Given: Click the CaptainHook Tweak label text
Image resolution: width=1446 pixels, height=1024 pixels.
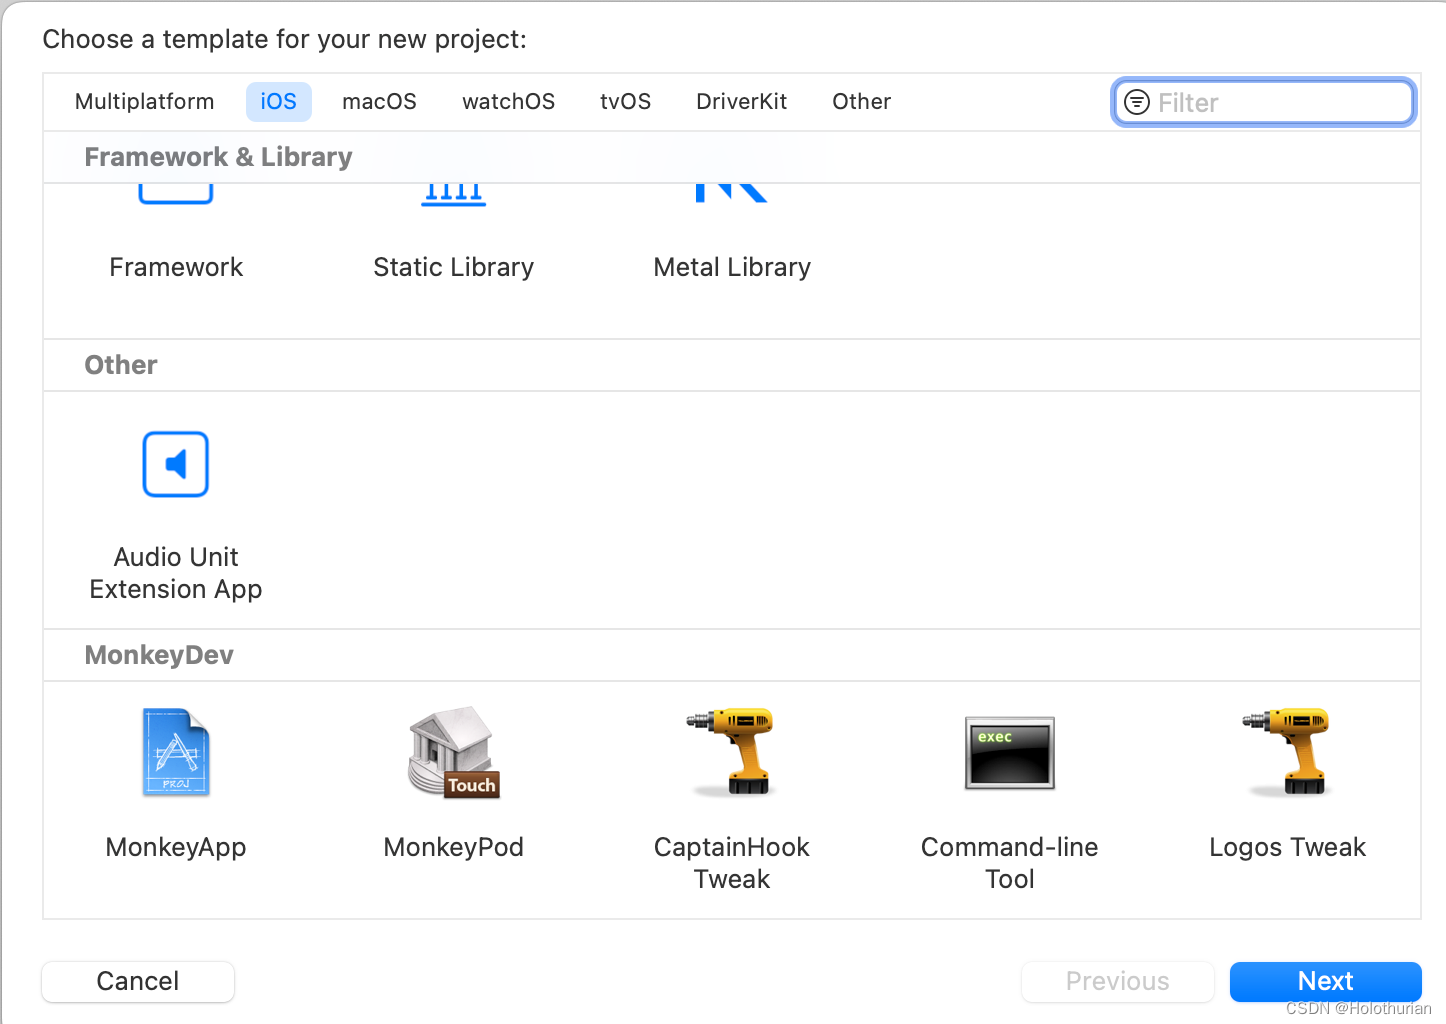Looking at the screenshot, I should (x=732, y=863).
